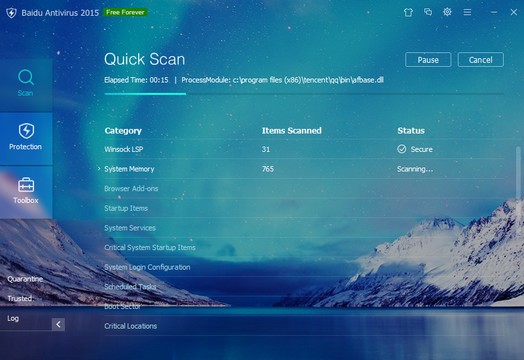Open the hamburger main menu

tap(467, 12)
